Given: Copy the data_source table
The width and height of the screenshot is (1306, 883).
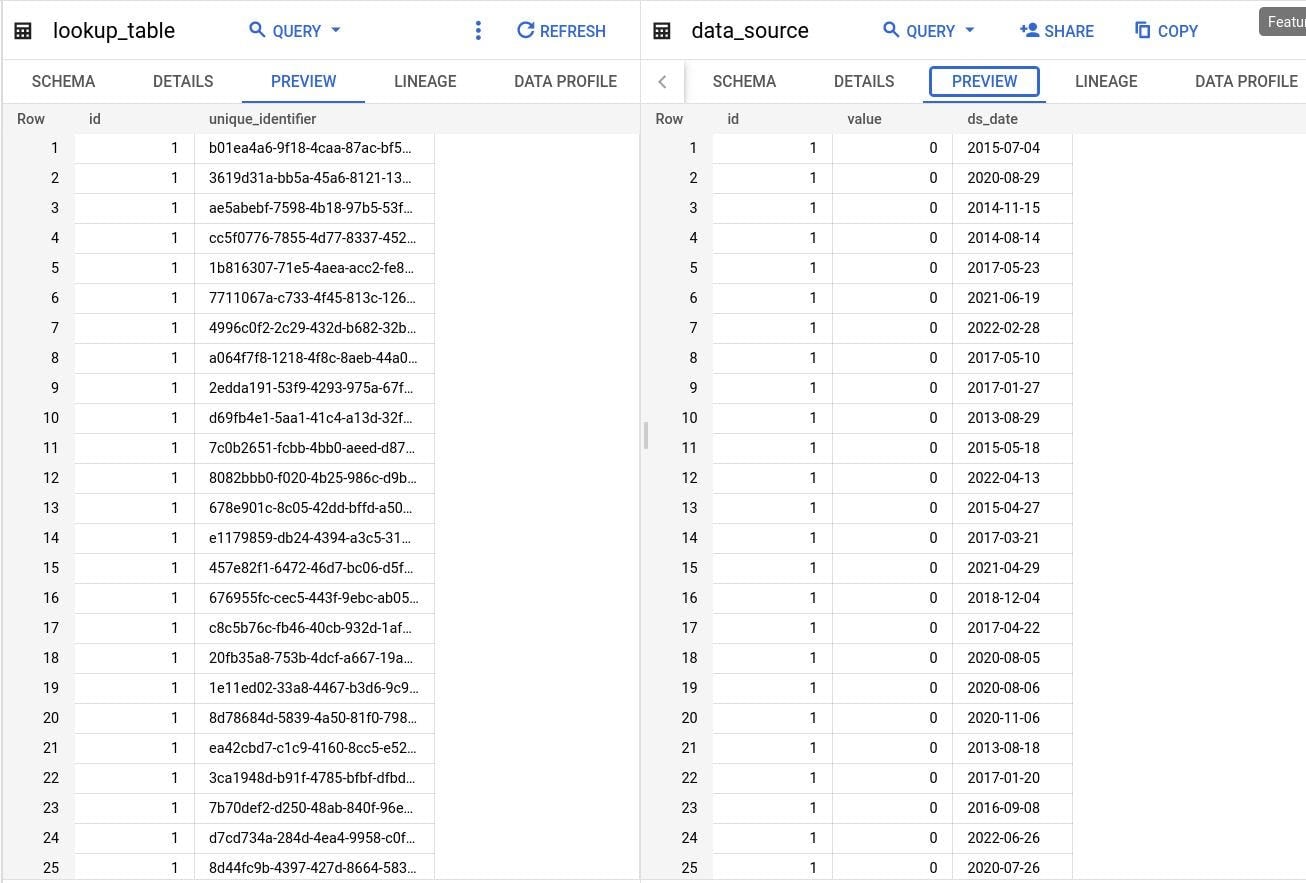Looking at the screenshot, I should [1166, 31].
